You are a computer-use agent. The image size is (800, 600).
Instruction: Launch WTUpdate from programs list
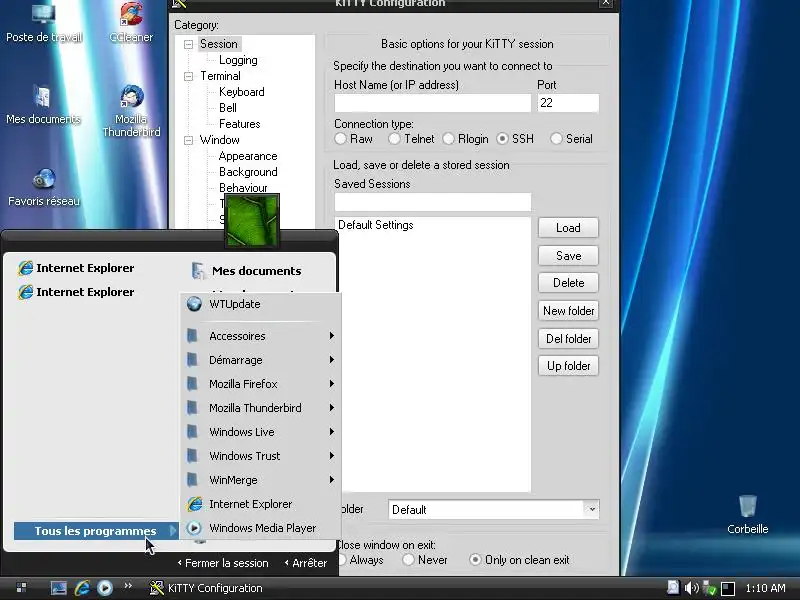(x=260, y=304)
